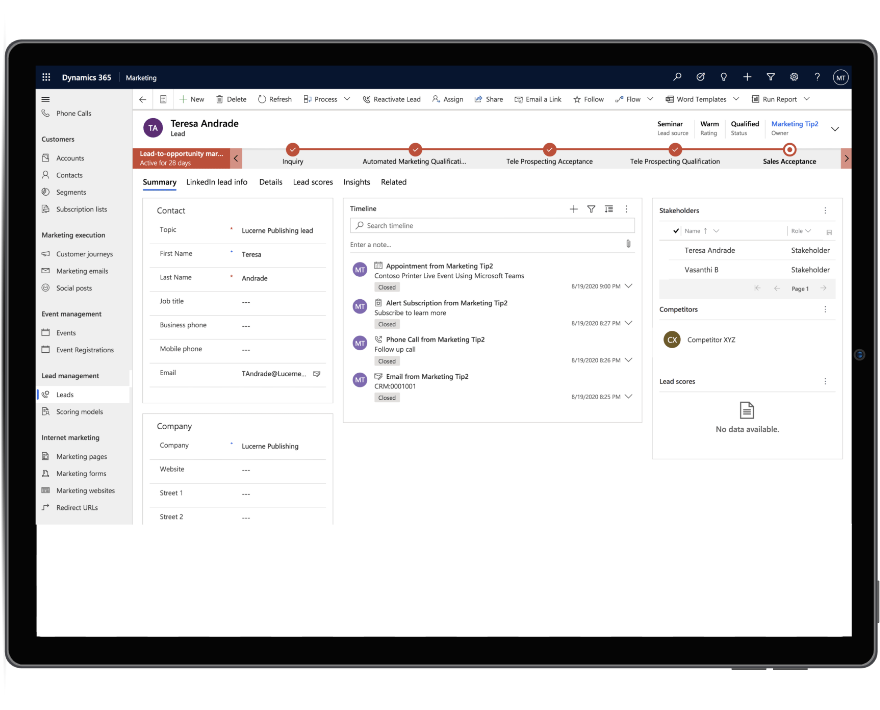Collapse the sidebar with hamburger icon
This screenshot has height=710, width=880.
pos(45,99)
